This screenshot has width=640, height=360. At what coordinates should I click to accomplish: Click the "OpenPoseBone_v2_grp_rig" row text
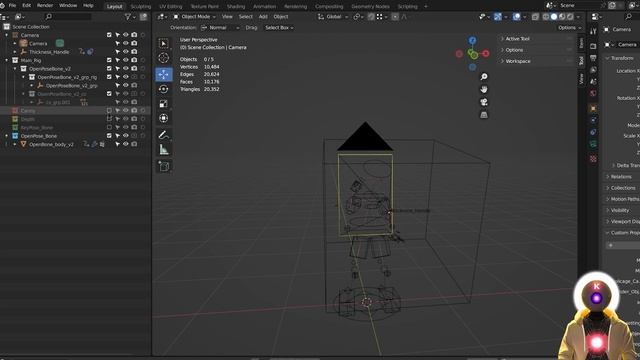(67, 77)
